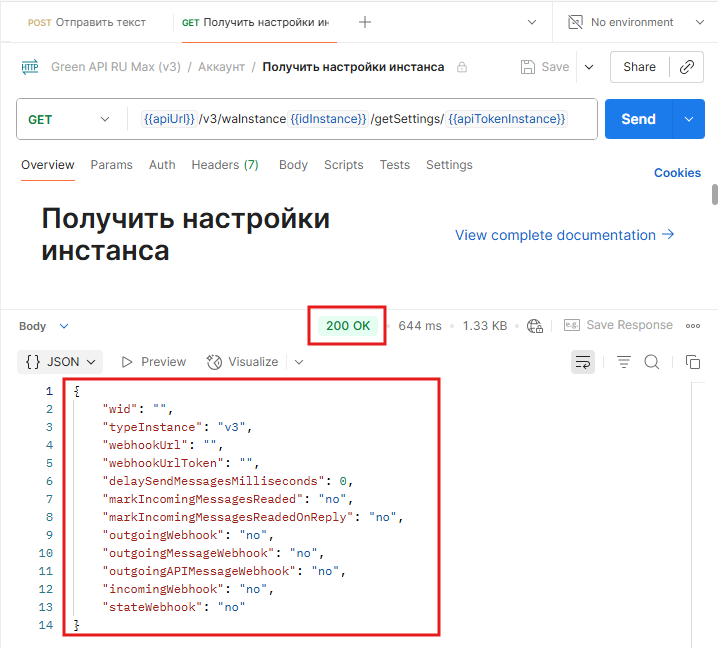Open JSON format dropdown

click(x=60, y=362)
